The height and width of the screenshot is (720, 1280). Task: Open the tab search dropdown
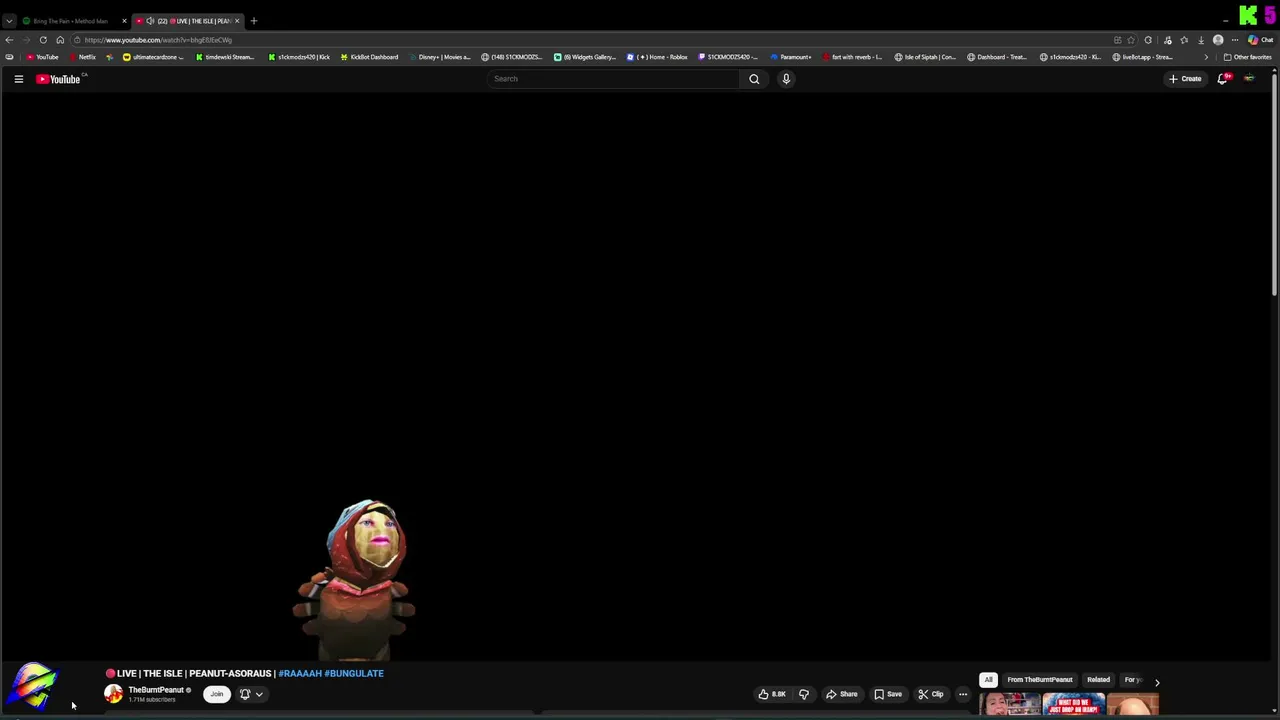[x=9, y=21]
